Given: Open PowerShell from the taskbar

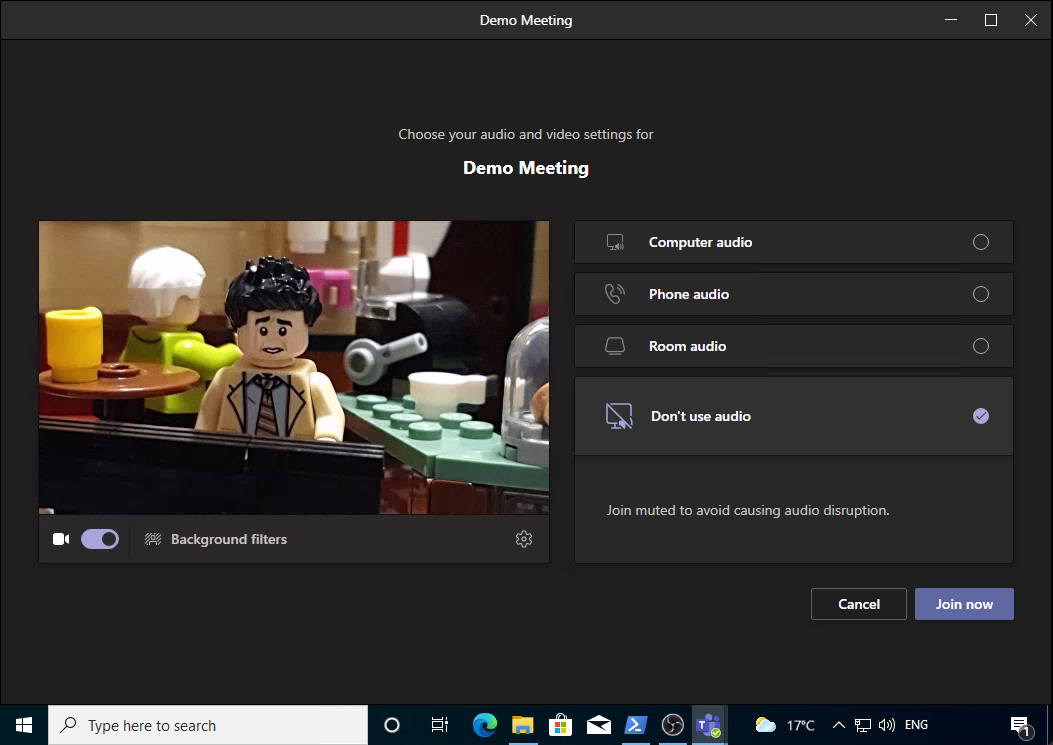Looking at the screenshot, I should (635, 725).
